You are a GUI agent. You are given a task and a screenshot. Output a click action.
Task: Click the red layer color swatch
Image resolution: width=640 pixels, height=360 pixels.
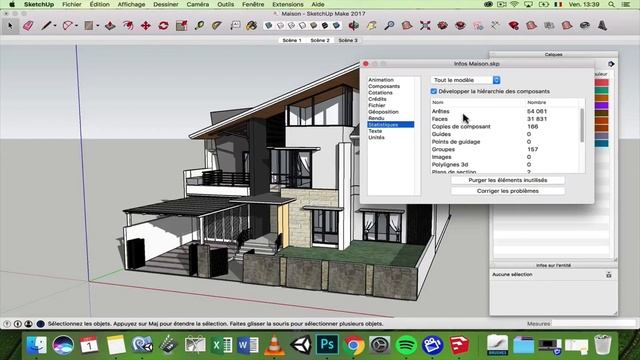602,83
